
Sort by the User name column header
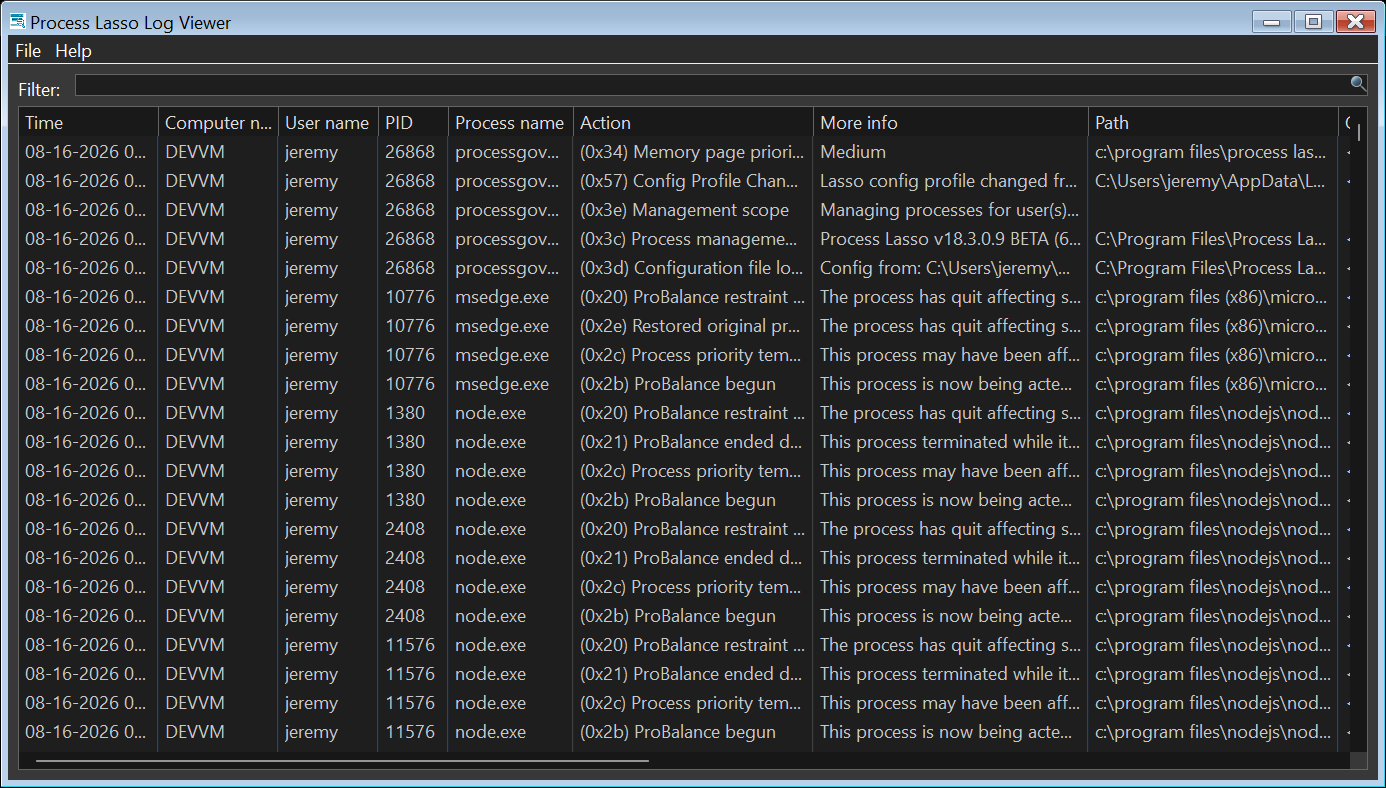click(328, 123)
